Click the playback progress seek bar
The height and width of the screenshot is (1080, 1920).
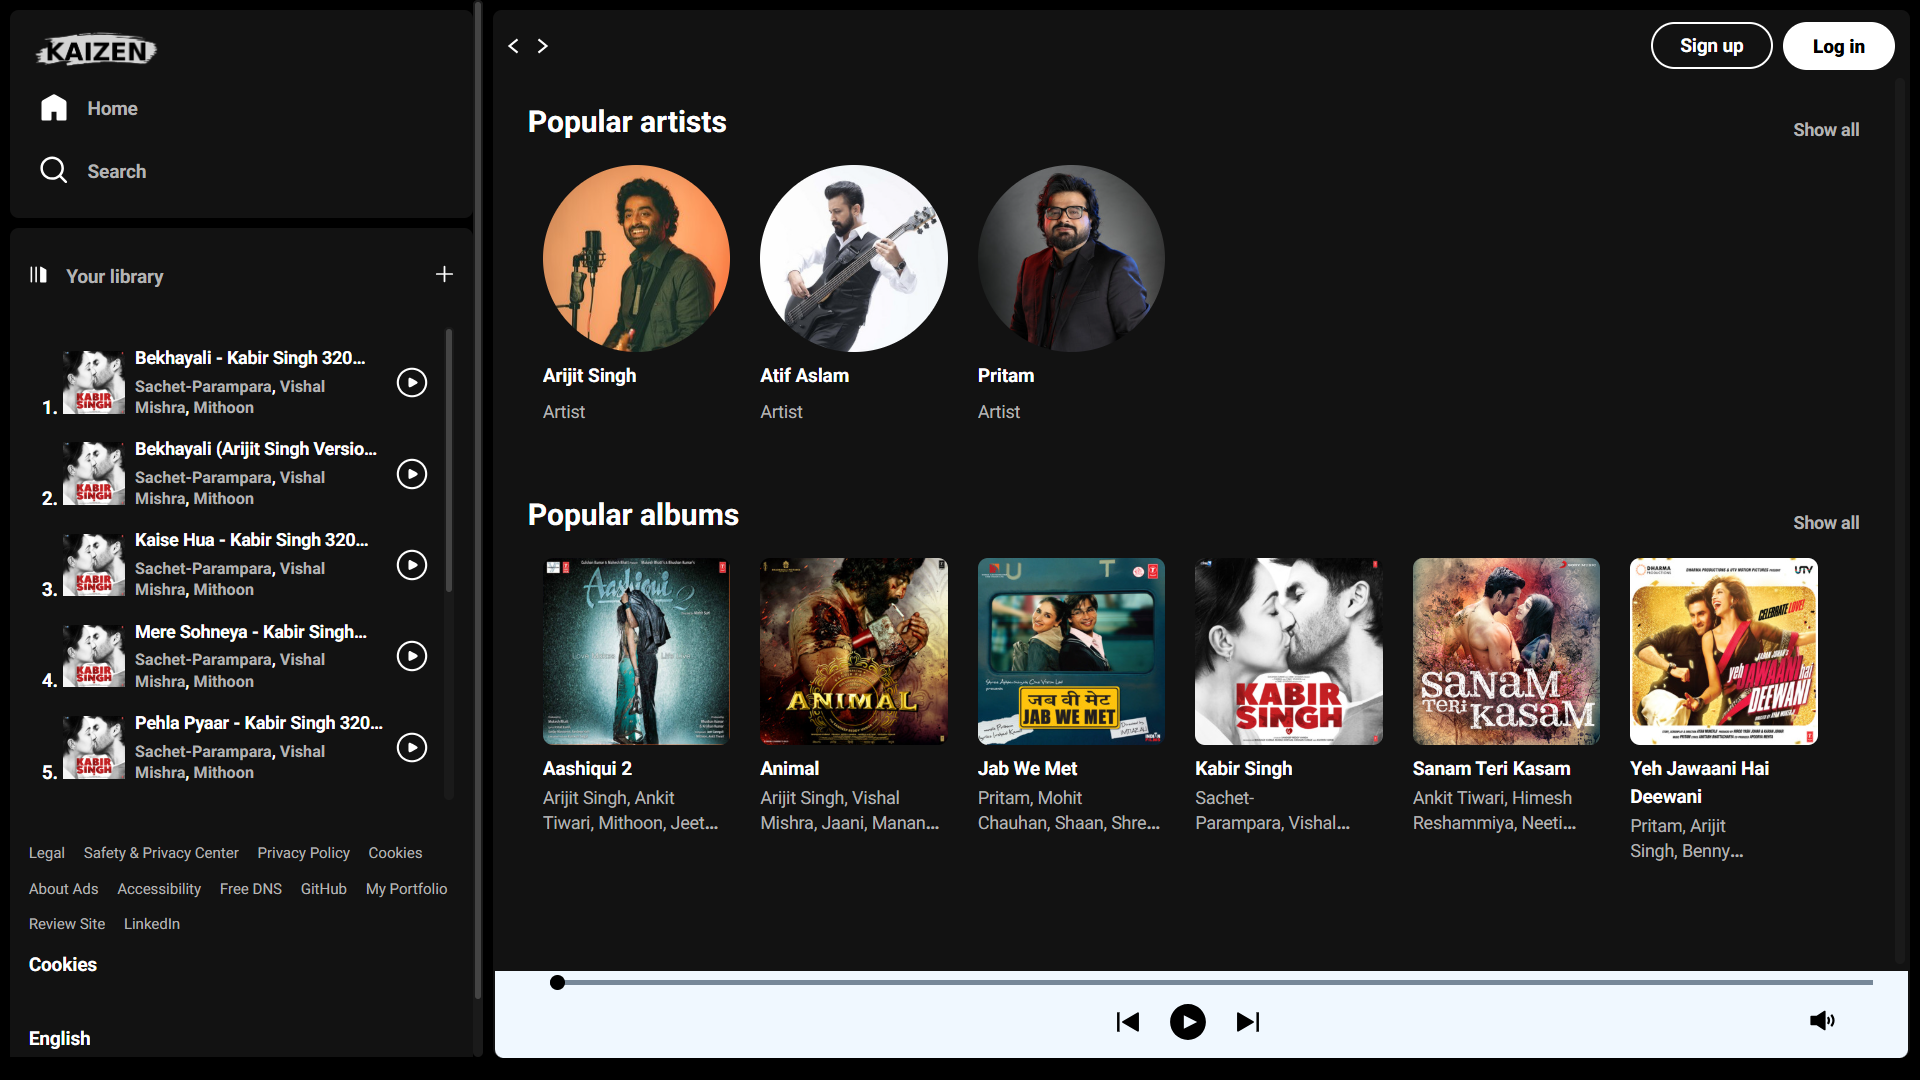[1211, 983]
